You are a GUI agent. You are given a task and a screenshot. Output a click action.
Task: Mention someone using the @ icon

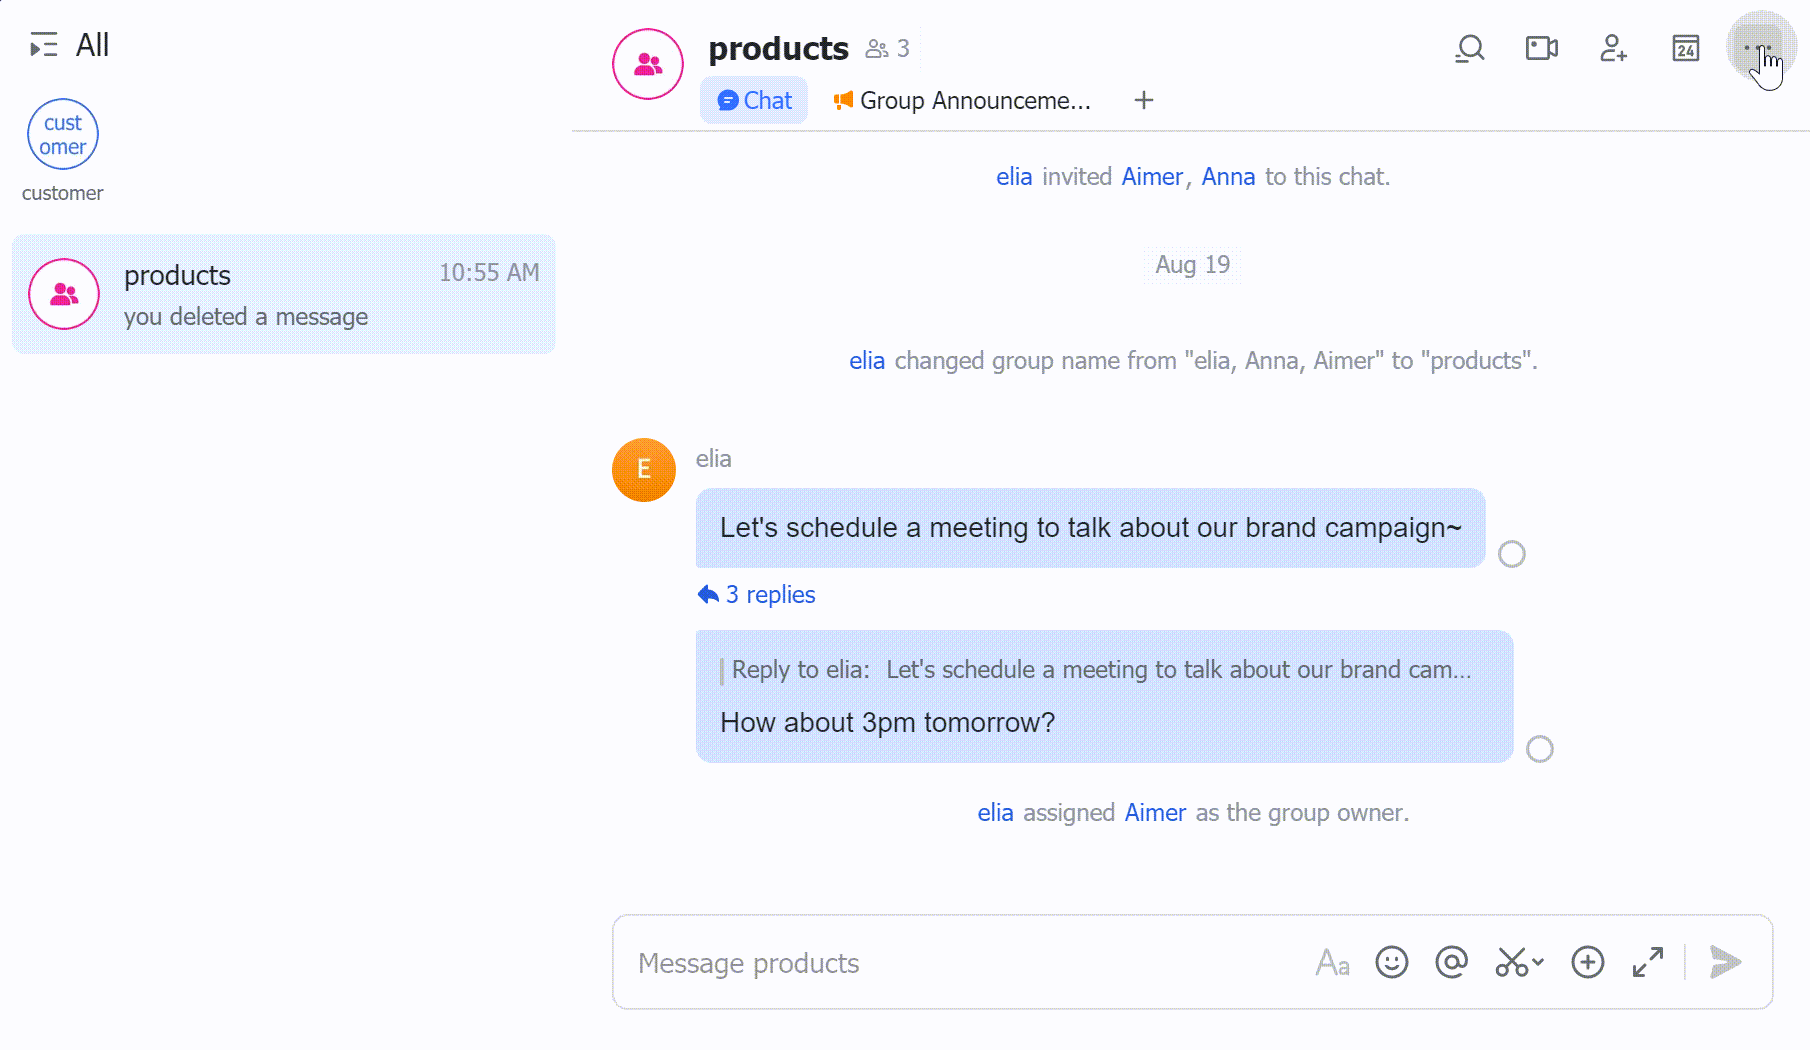coord(1450,962)
